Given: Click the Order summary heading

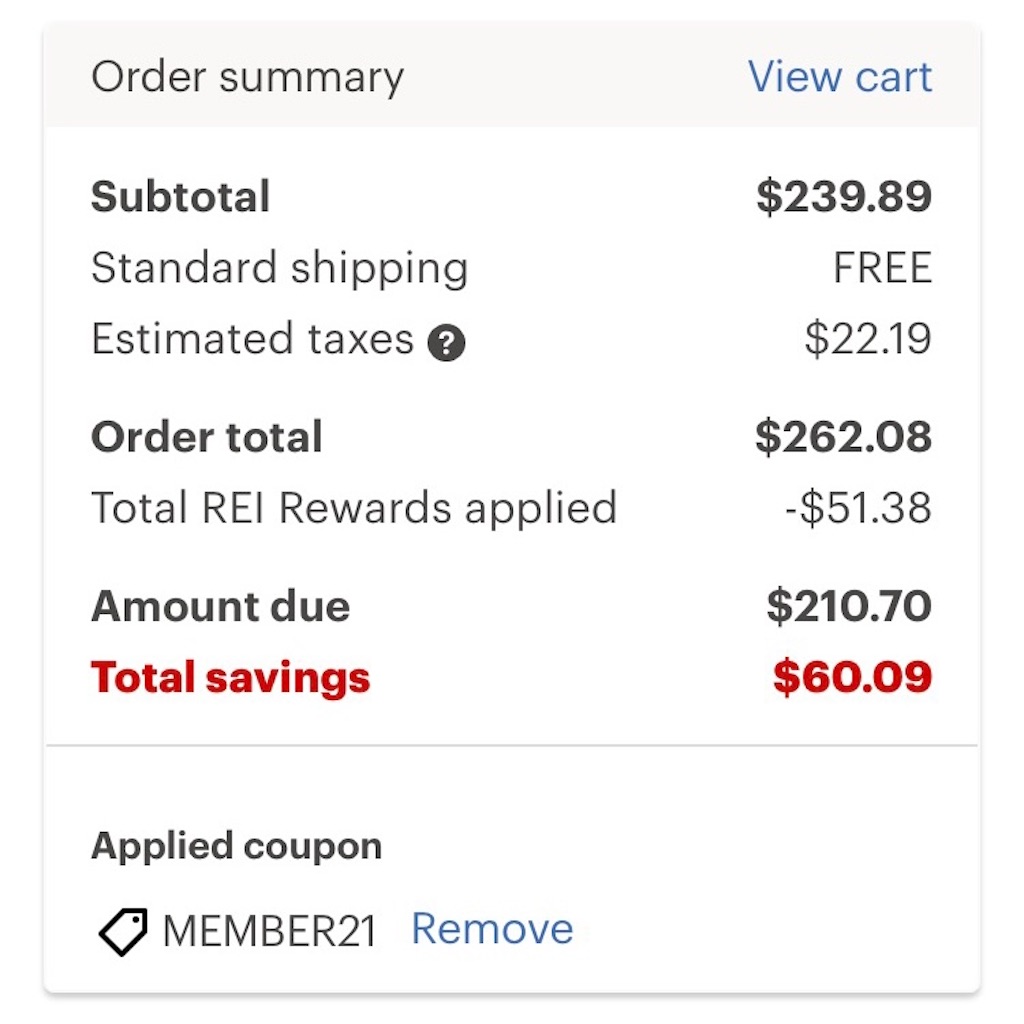Looking at the screenshot, I should 248,78.
